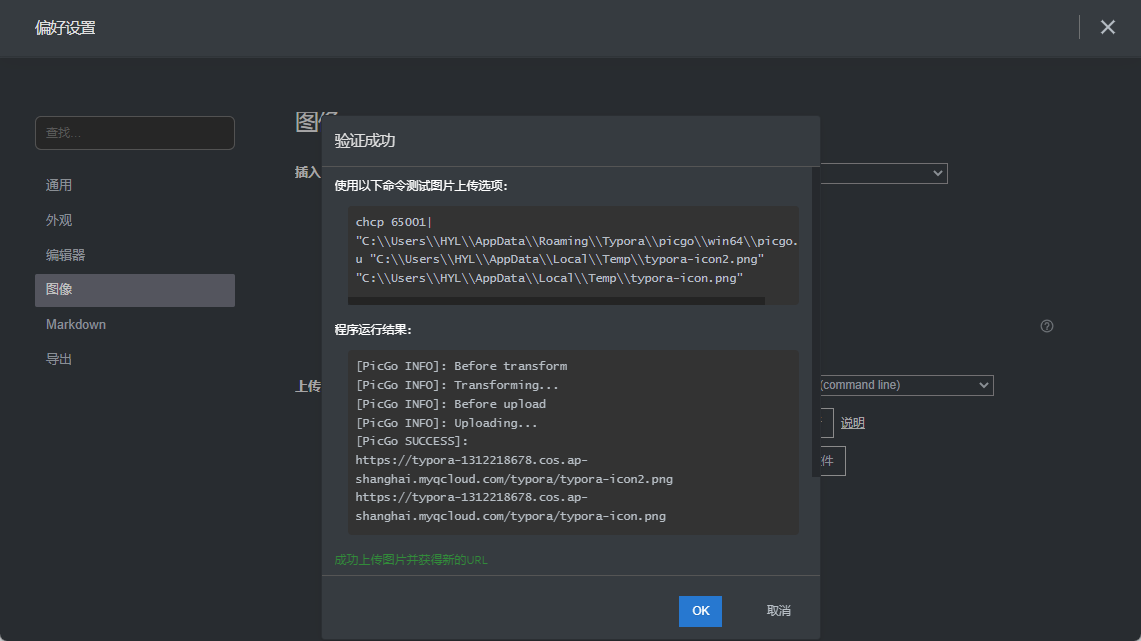Viewport: 1141px width, 641px height.
Task: Click the "[PicGo SUCCESS]:" output line
Action: coord(412,442)
